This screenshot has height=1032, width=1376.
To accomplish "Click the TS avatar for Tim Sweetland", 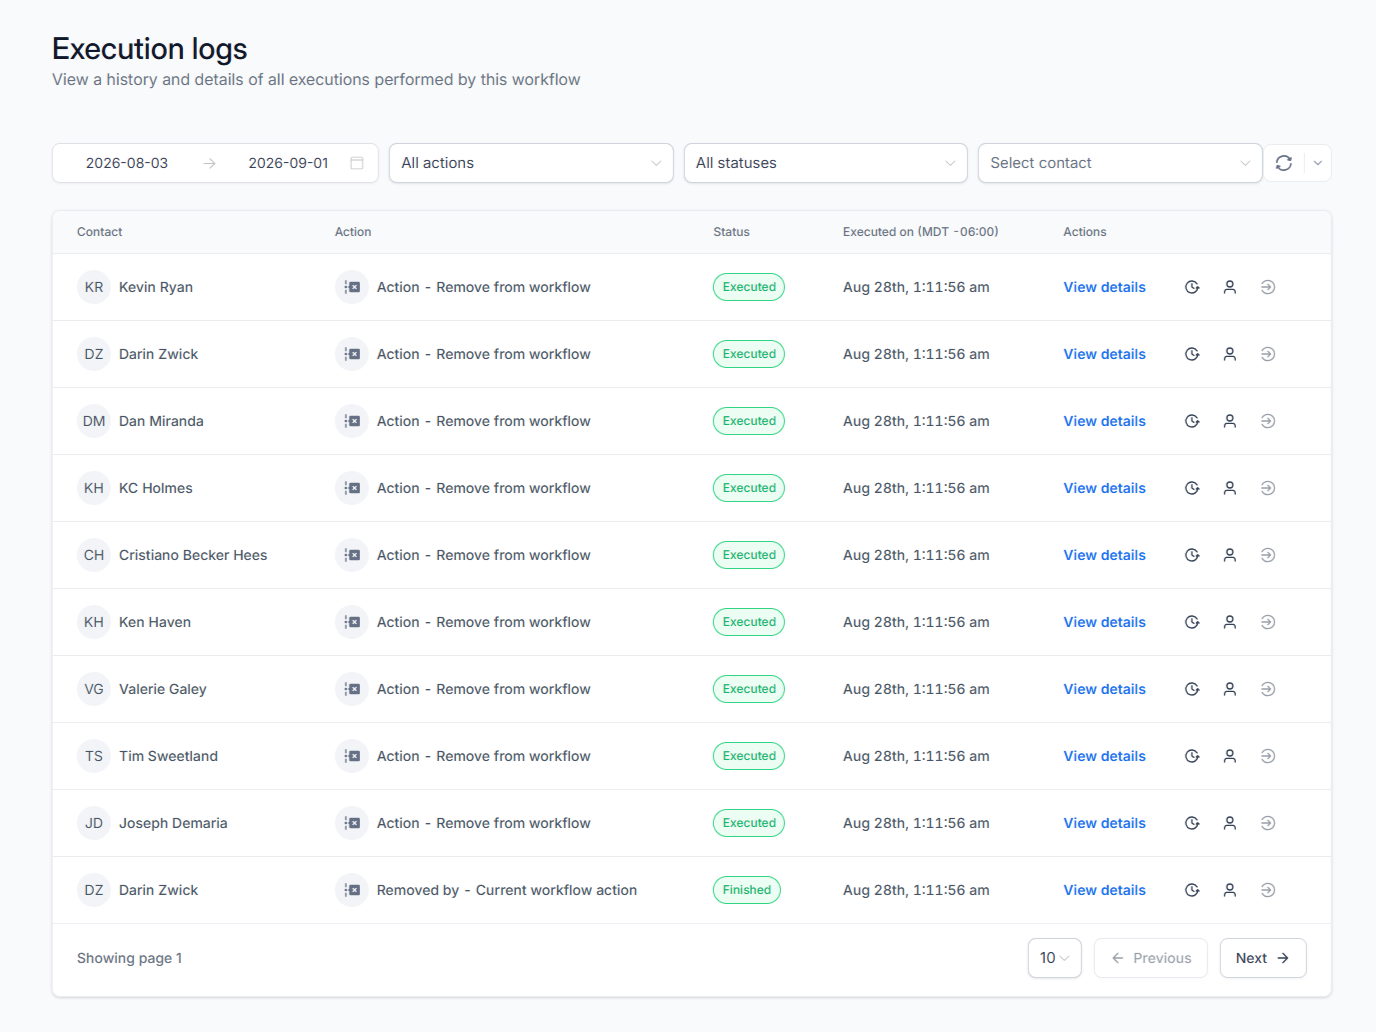I will point(94,756).
